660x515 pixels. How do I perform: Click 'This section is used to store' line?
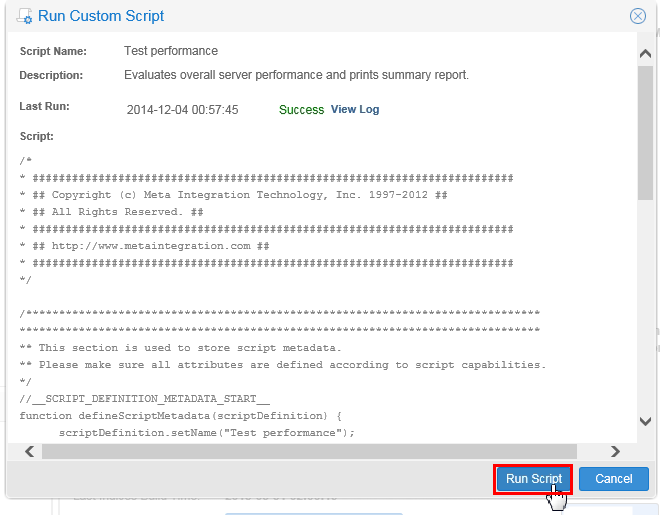[x=181, y=348]
